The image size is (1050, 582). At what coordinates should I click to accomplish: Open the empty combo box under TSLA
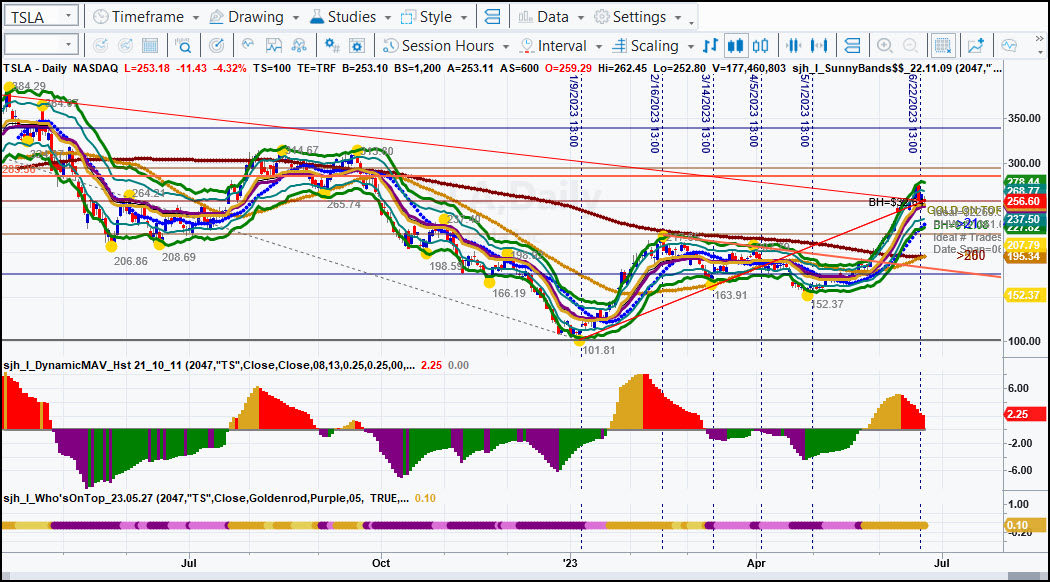point(41,45)
